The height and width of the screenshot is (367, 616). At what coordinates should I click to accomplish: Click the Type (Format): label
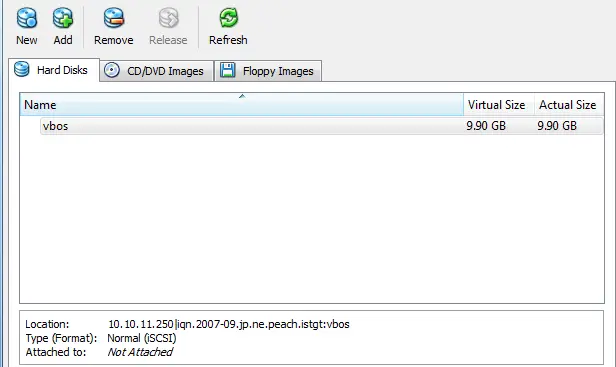(61, 338)
